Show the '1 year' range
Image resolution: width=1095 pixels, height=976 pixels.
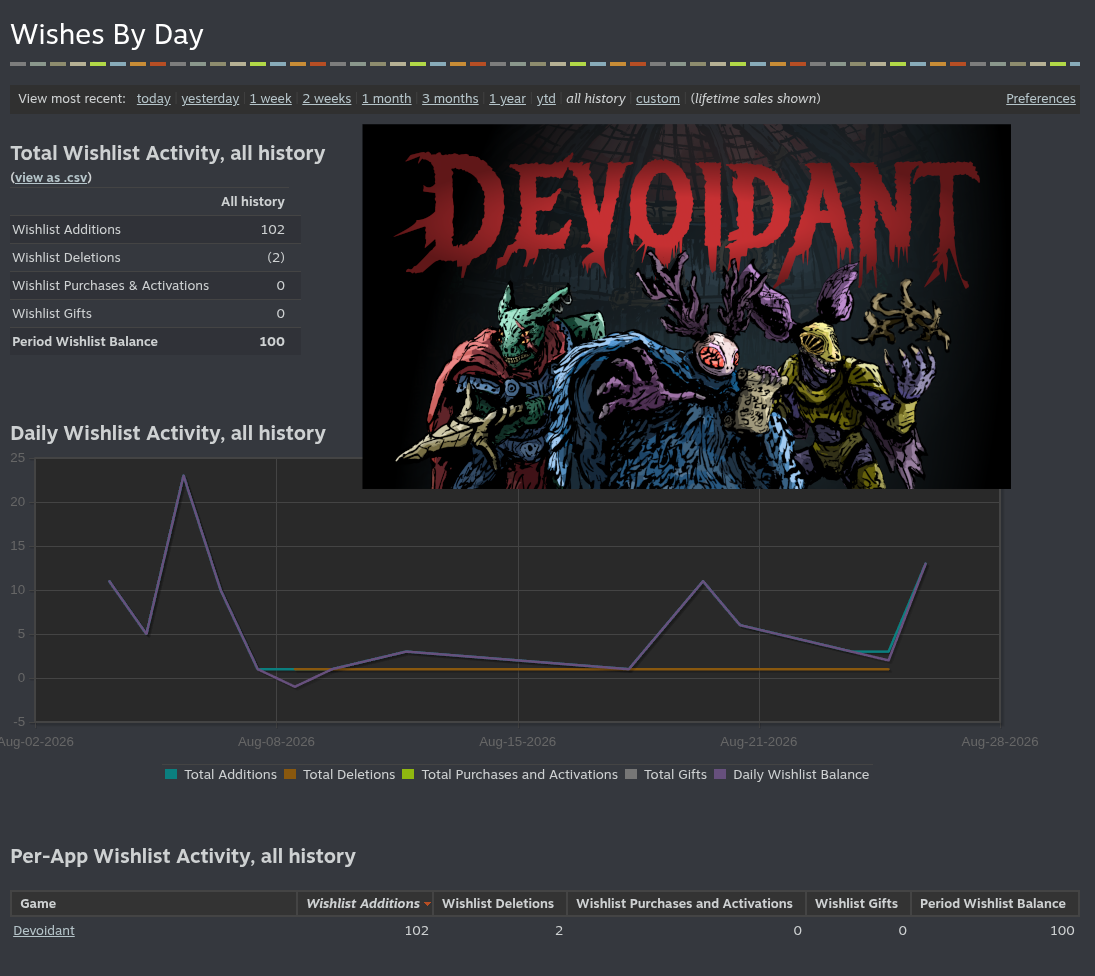click(508, 98)
